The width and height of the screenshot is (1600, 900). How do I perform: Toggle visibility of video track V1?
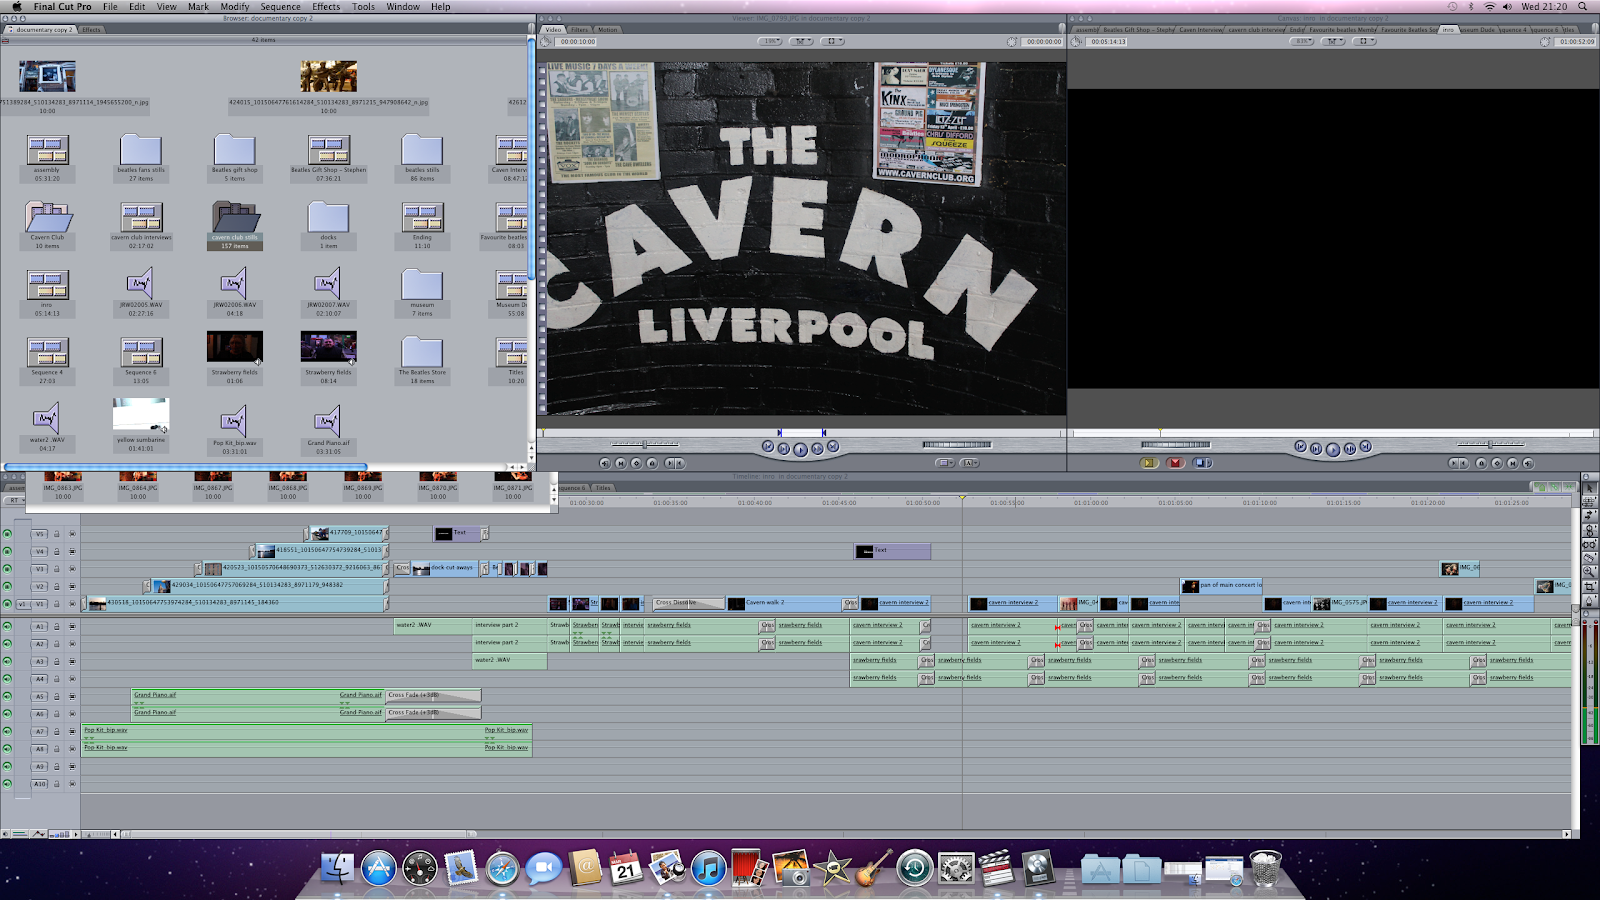[7, 604]
